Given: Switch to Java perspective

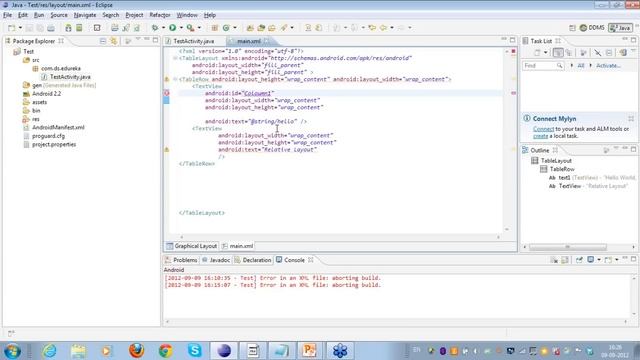Looking at the screenshot, I should tap(620, 28).
